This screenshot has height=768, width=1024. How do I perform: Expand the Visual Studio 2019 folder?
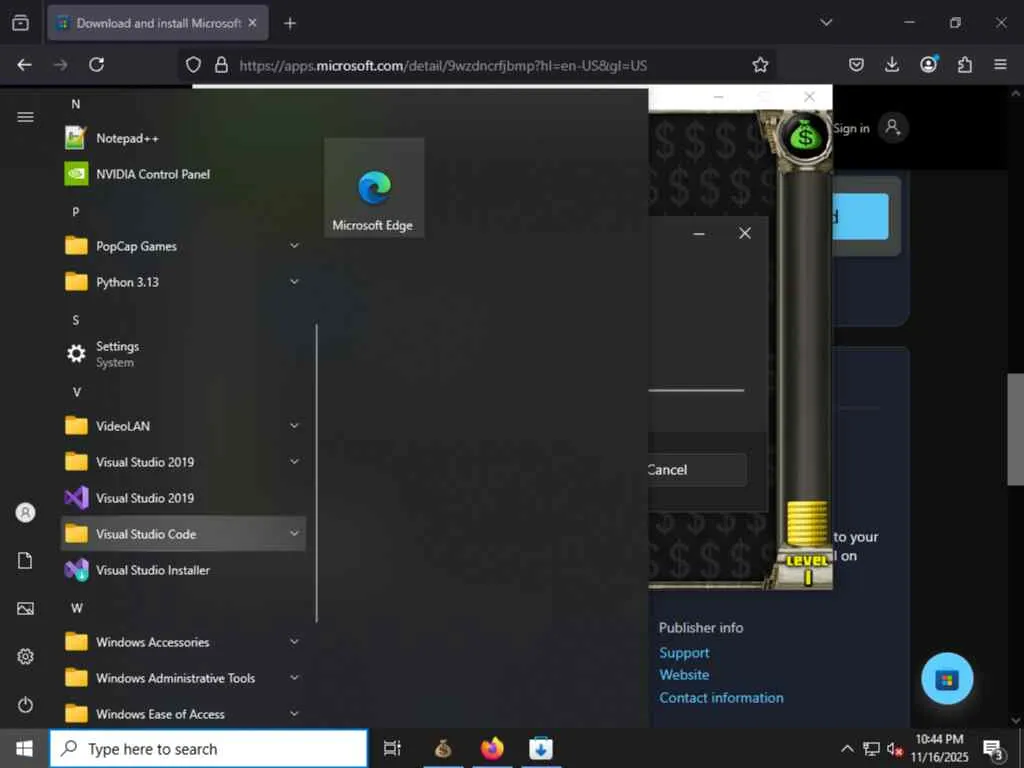183,462
